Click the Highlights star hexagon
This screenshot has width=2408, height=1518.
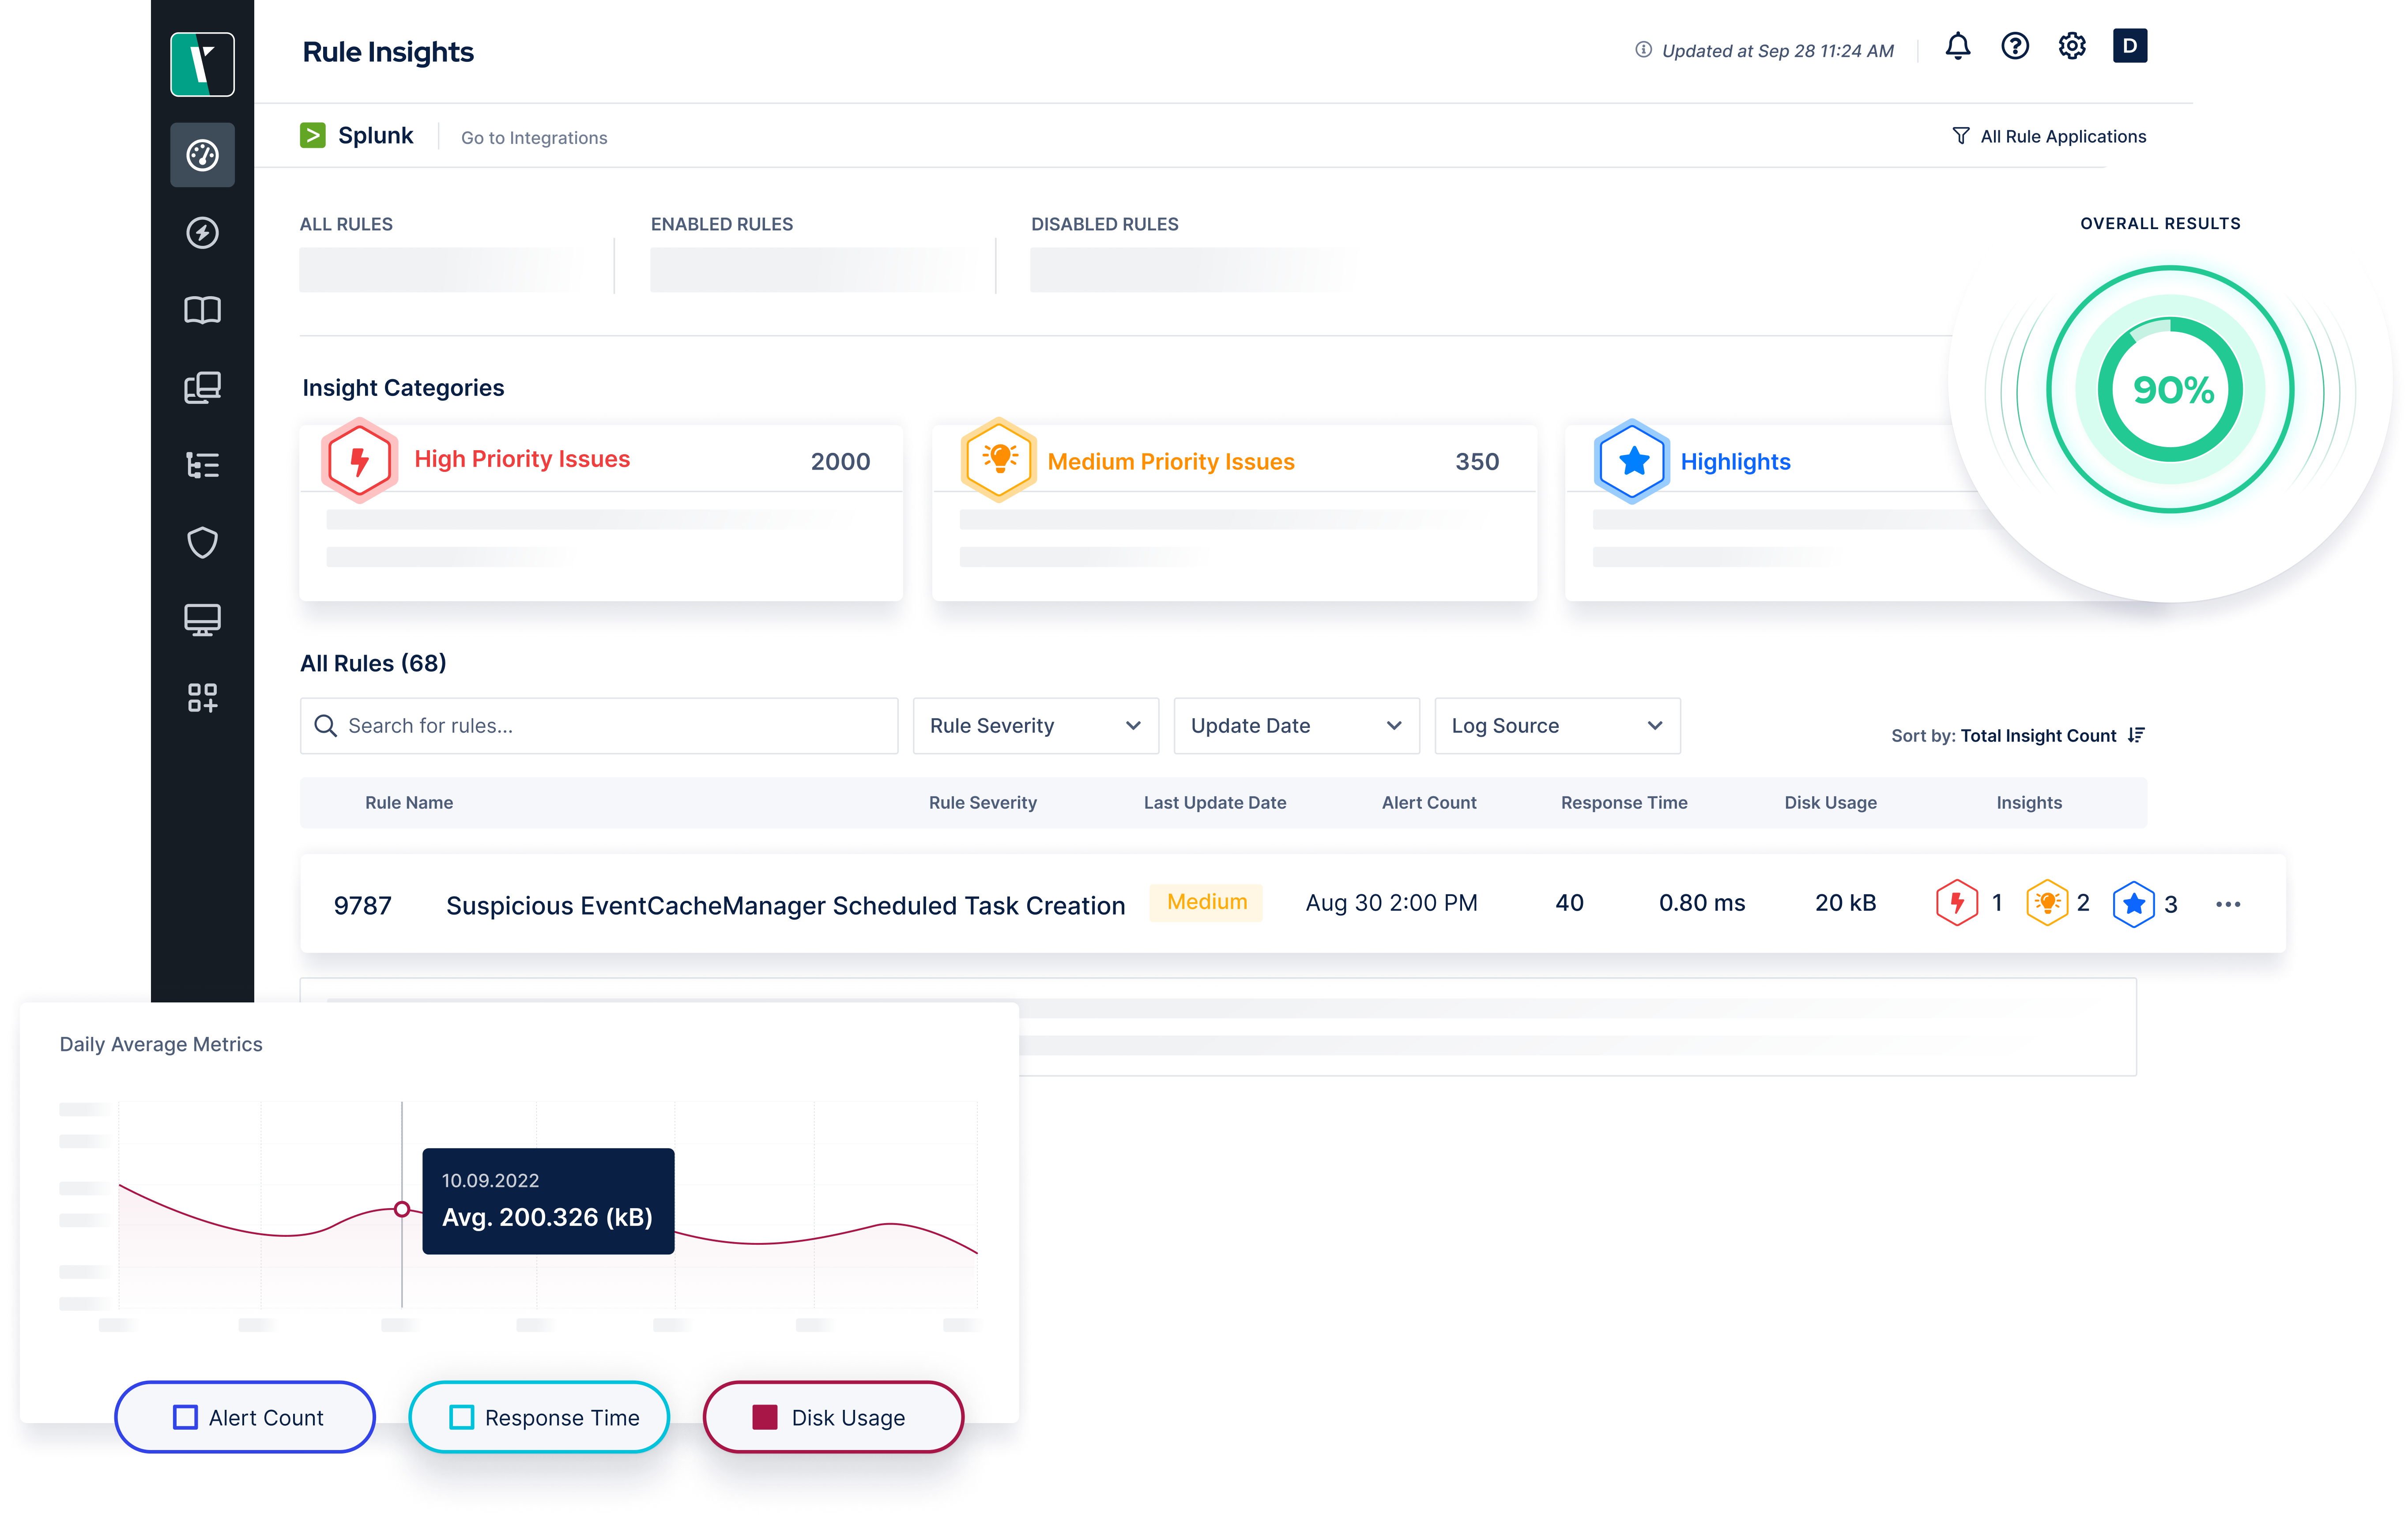click(1632, 461)
